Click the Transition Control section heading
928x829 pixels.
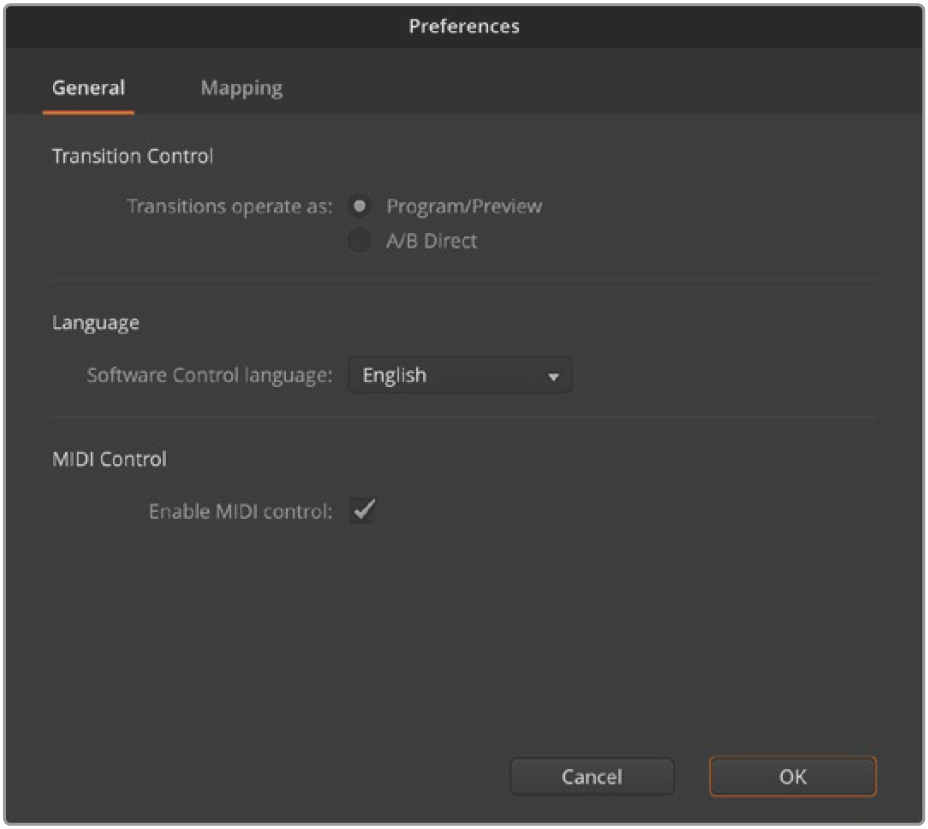[133, 156]
